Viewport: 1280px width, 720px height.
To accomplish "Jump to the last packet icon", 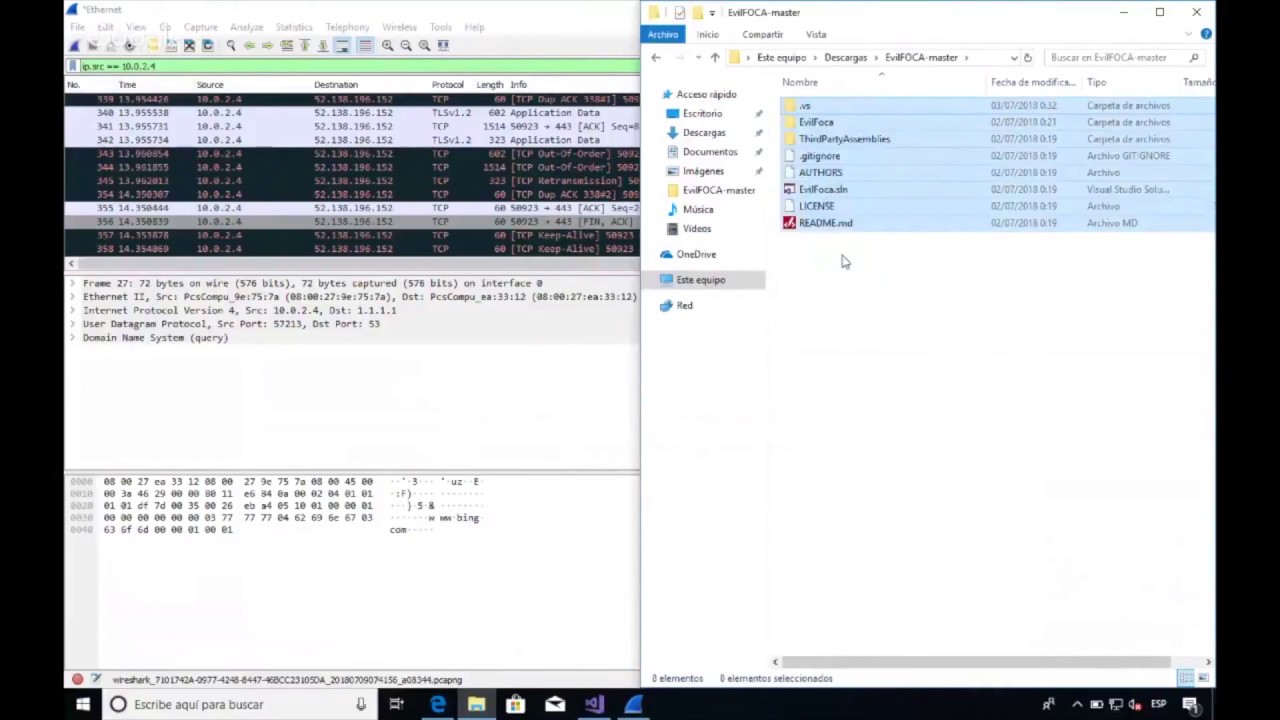I will click(322, 45).
